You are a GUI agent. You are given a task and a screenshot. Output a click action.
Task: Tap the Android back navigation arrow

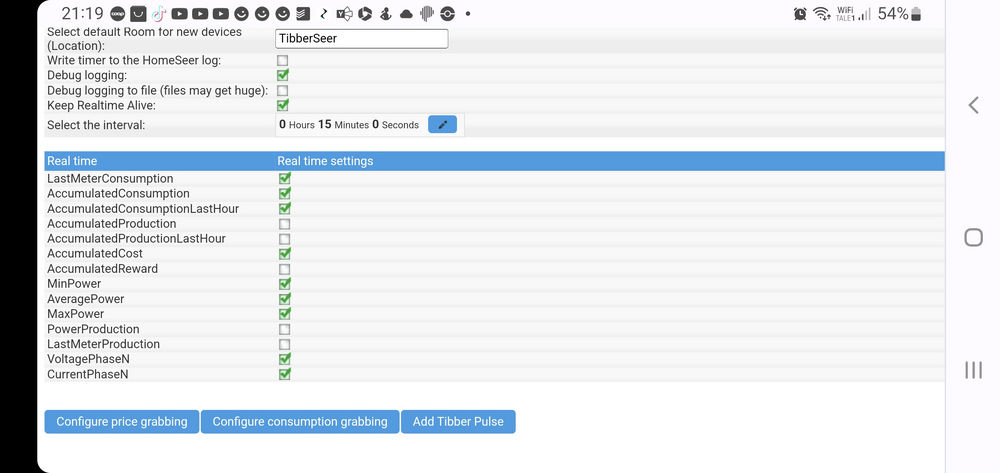click(973, 105)
